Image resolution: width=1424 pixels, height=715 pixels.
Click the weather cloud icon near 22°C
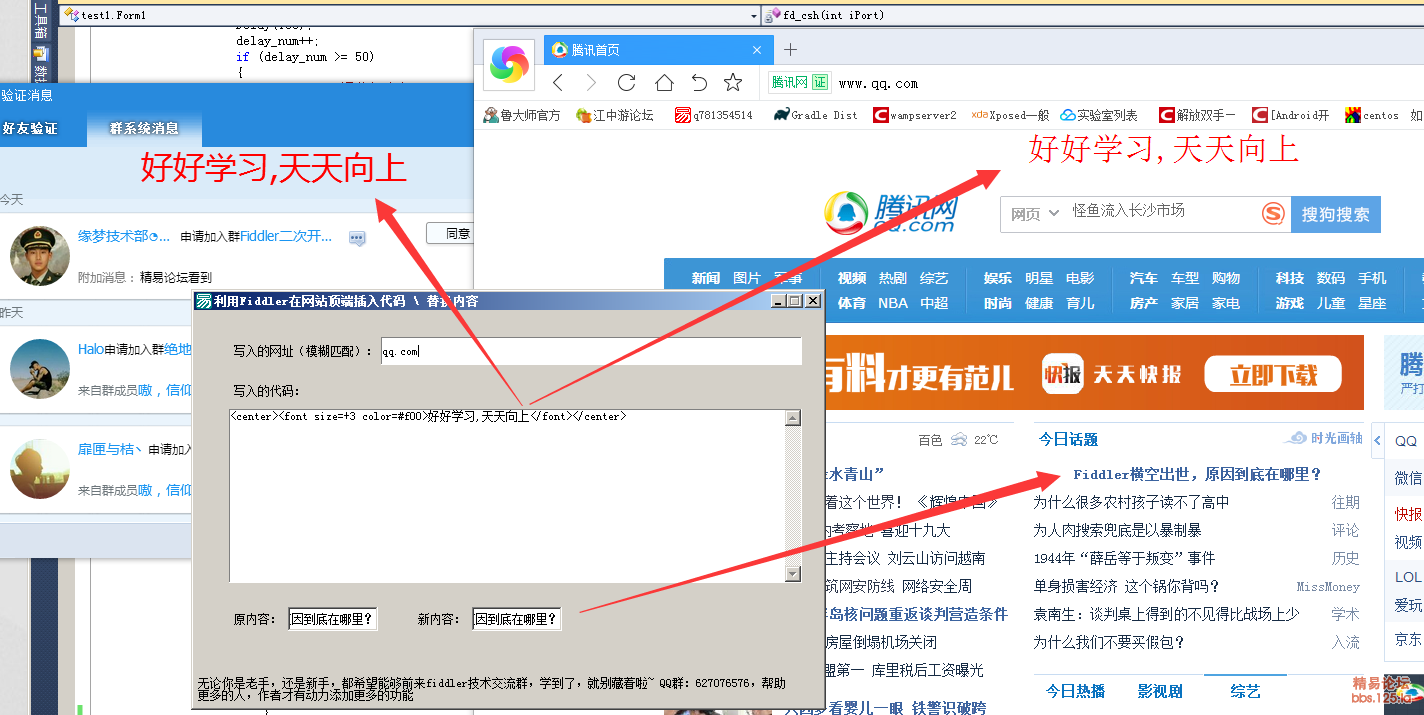959,439
